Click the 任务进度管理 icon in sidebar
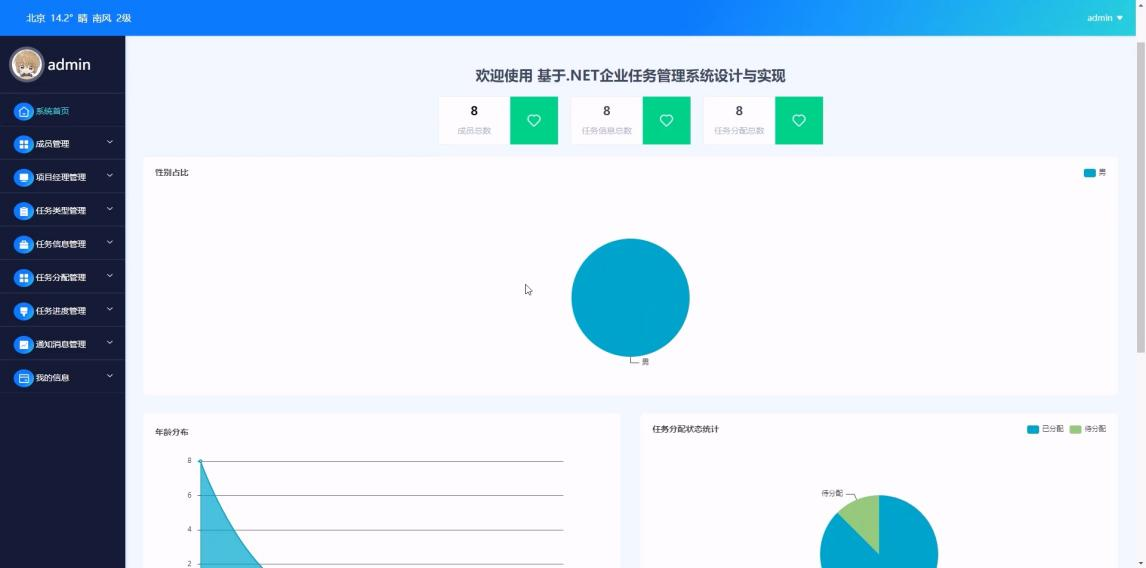 [24, 311]
